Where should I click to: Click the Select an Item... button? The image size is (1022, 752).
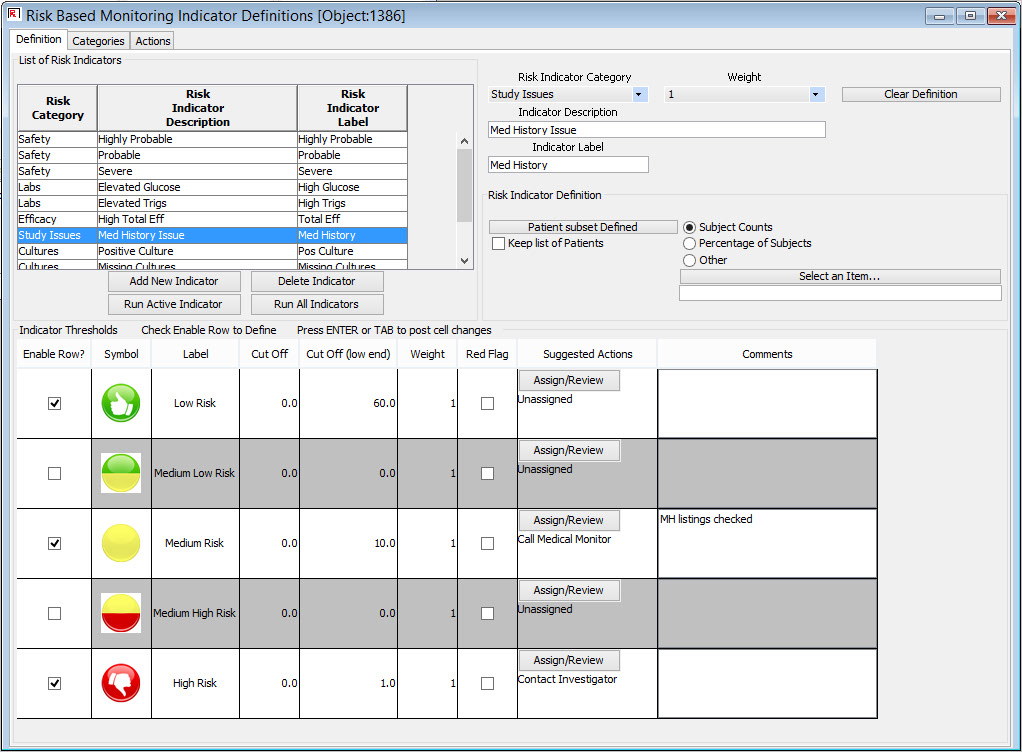pos(840,276)
